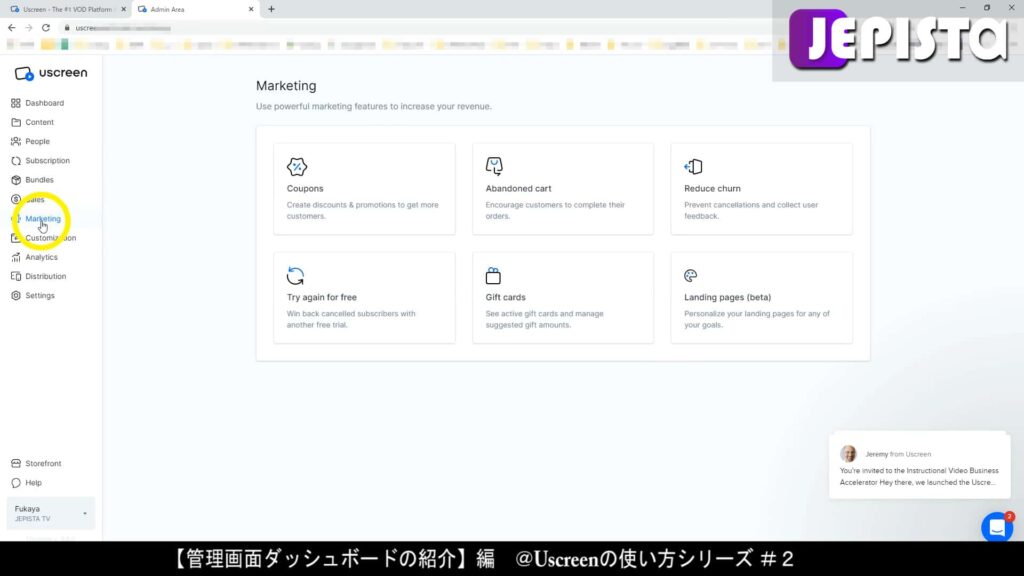Open Storefront link in sidebar
Viewport: 1024px width, 576px height.
point(43,464)
